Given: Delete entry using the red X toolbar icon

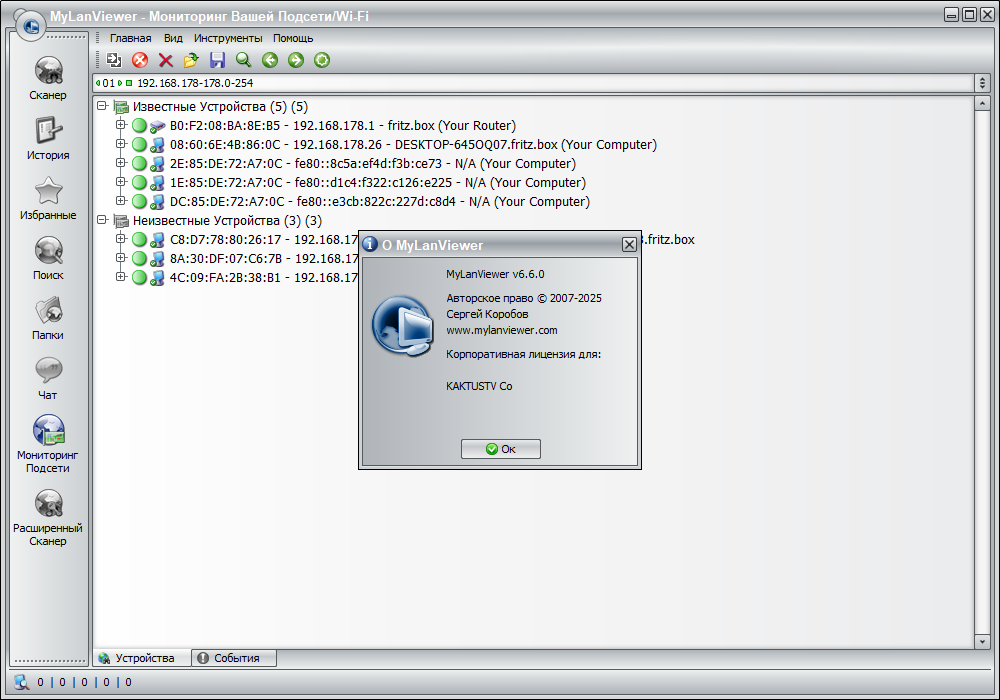Looking at the screenshot, I should tap(165, 60).
